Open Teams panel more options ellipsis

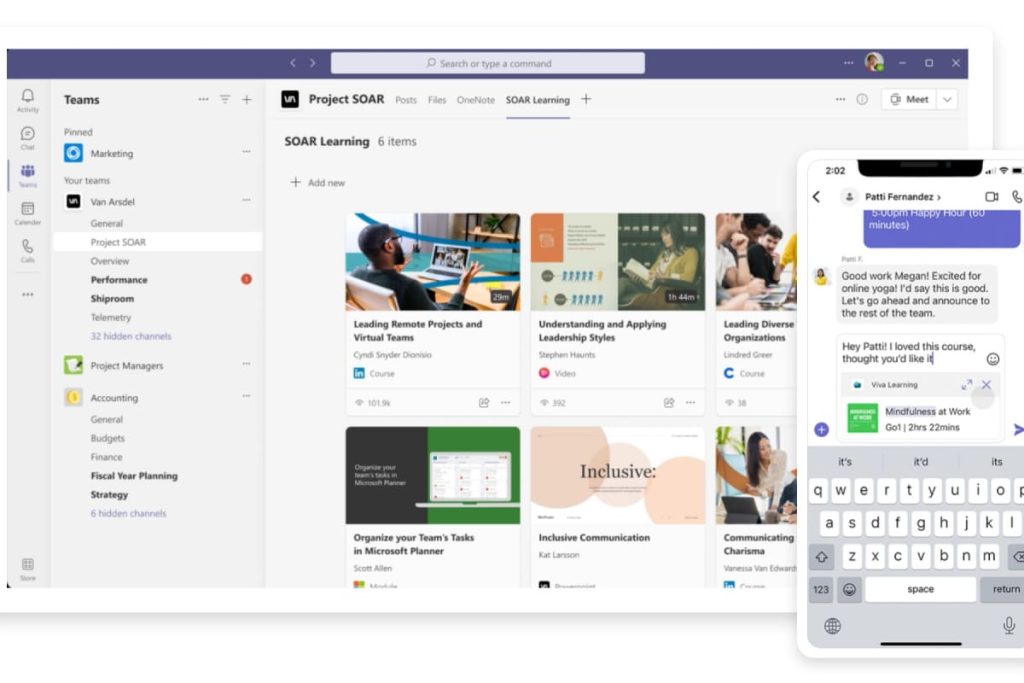tap(203, 99)
